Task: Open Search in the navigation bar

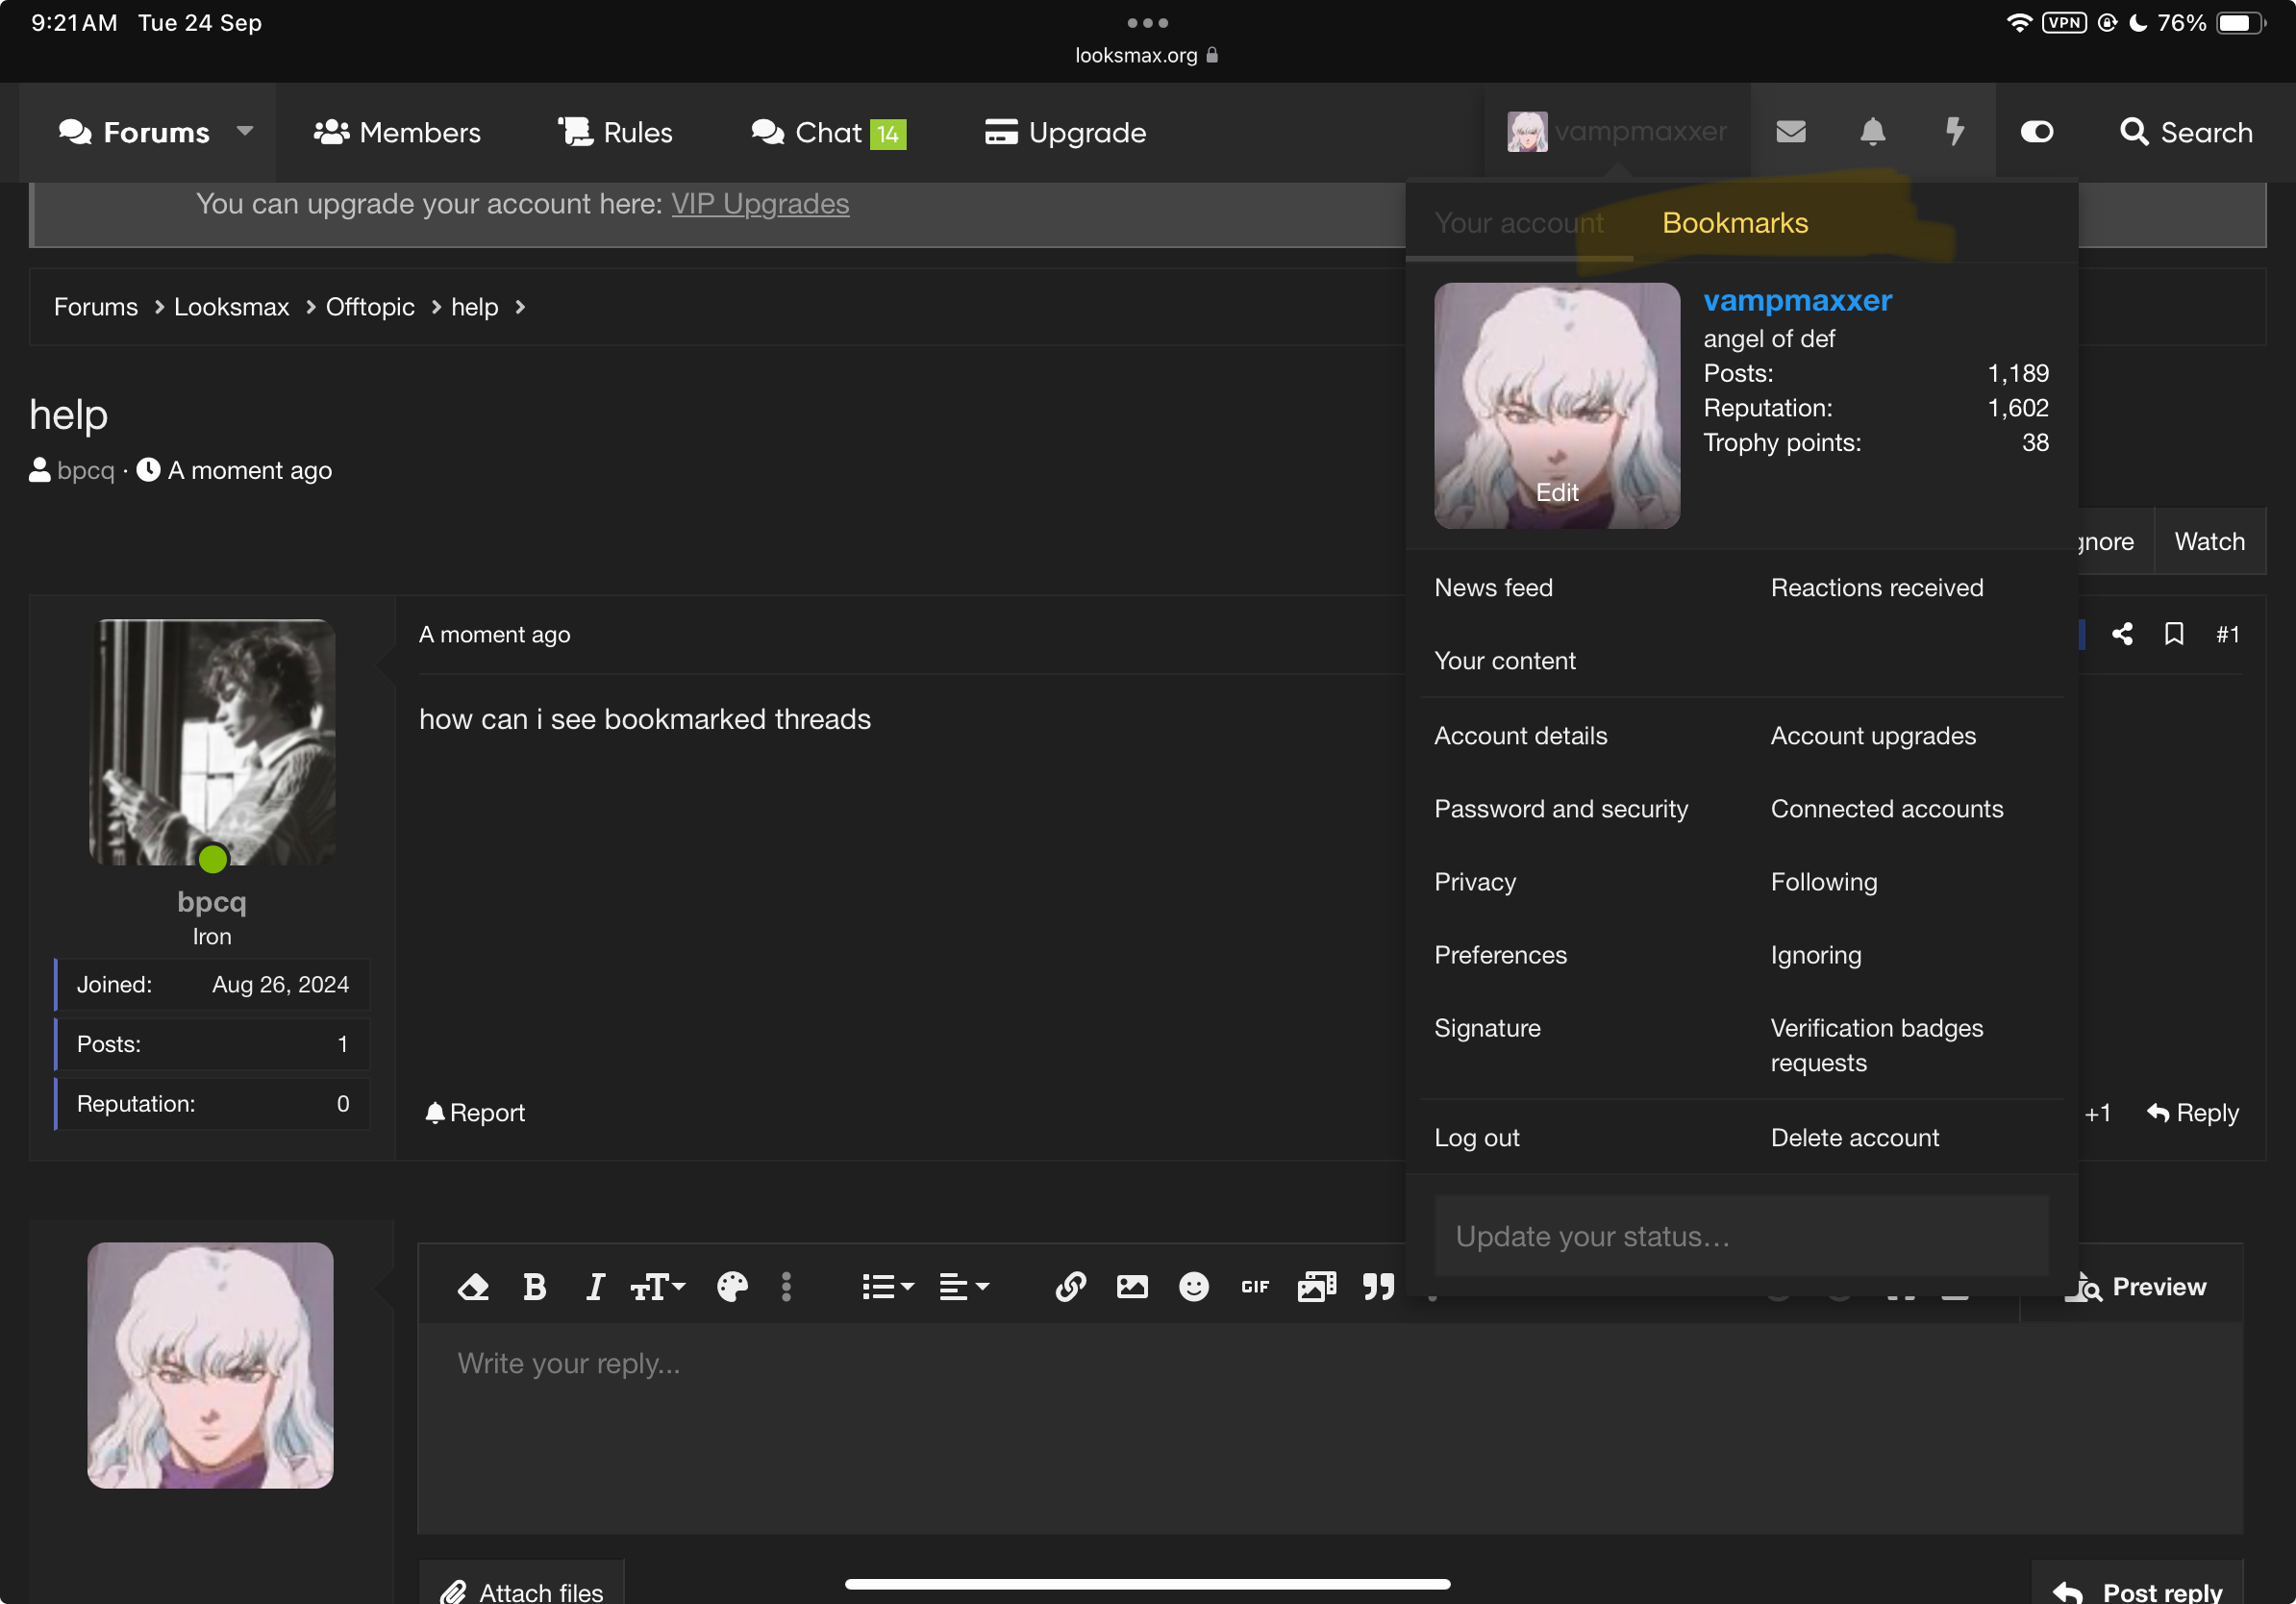Action: 2186,132
